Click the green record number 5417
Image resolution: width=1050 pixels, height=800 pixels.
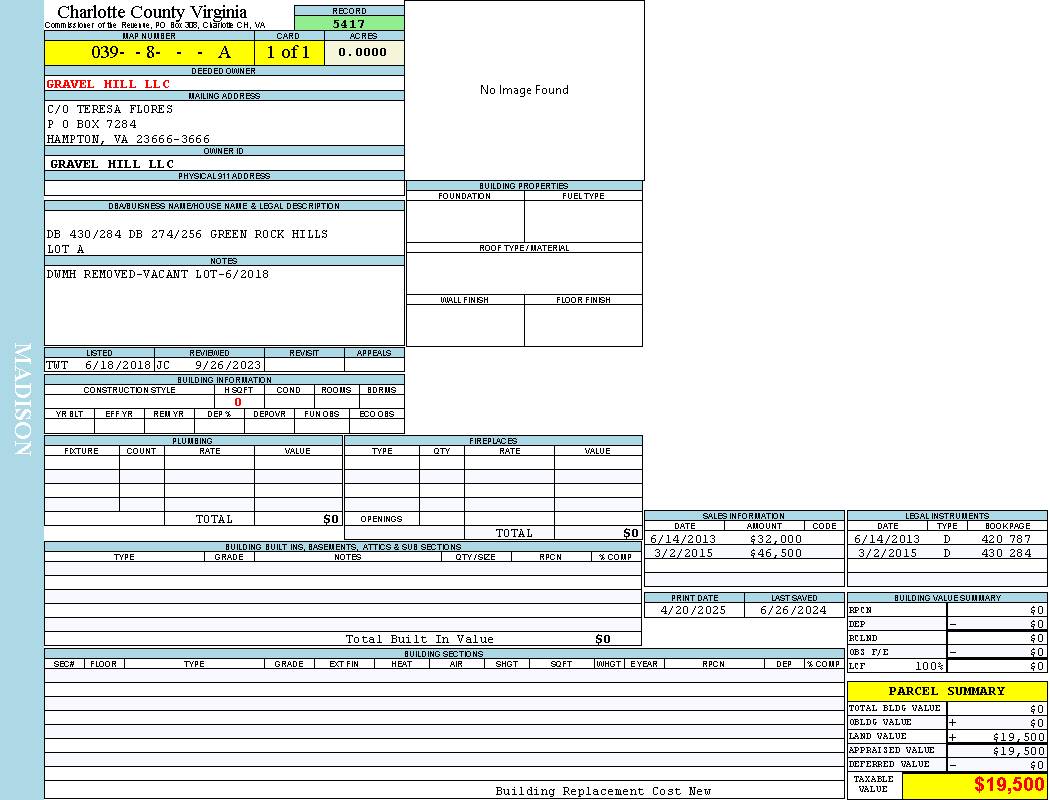coord(349,24)
